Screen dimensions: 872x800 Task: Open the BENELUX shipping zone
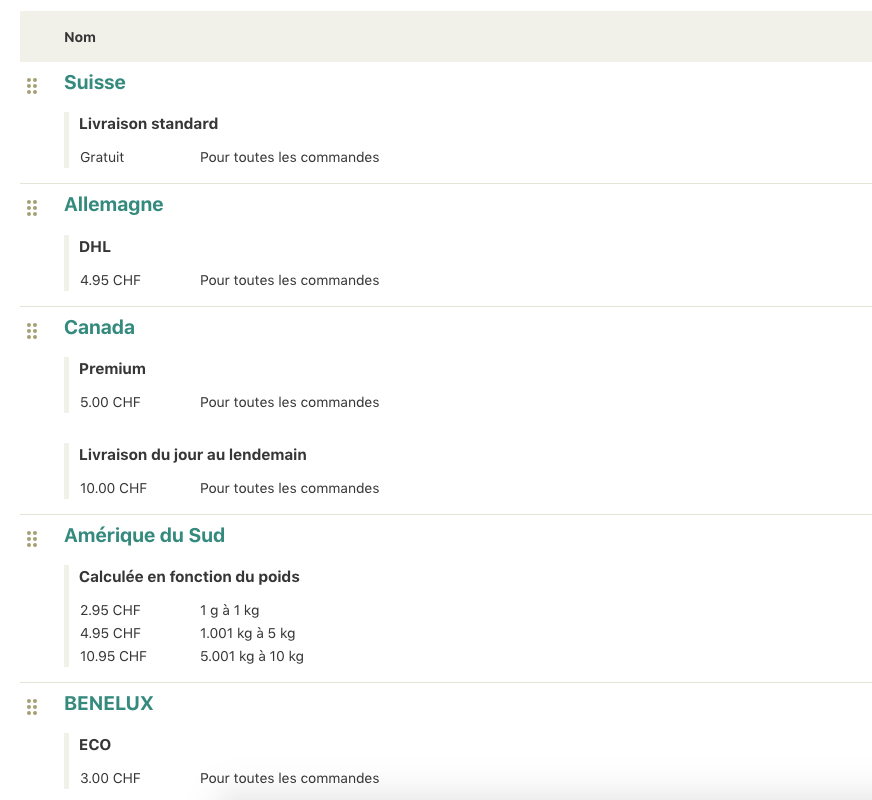tap(108, 703)
